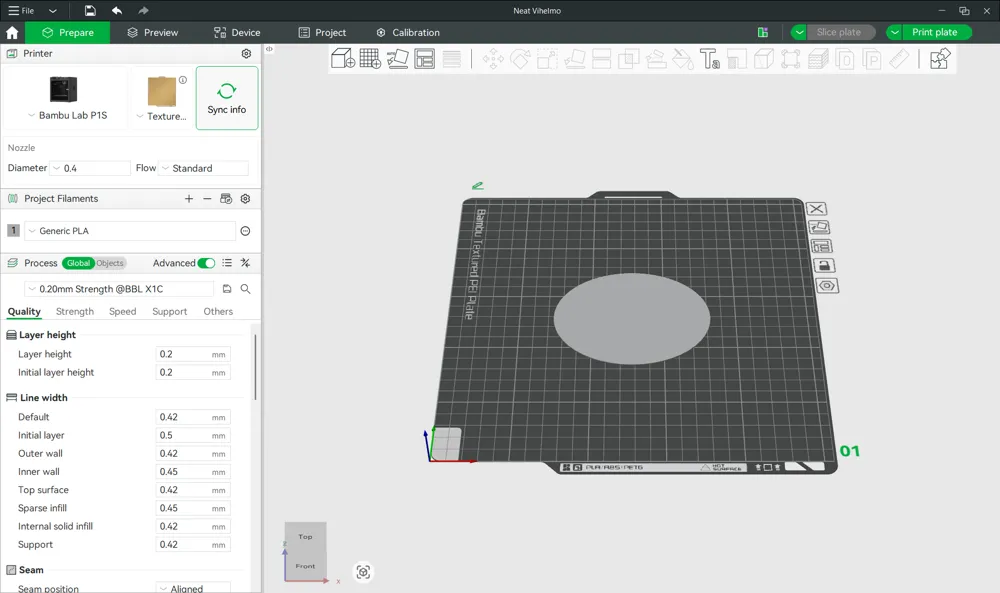
Task: Switch process scope to Global
Action: click(78, 263)
